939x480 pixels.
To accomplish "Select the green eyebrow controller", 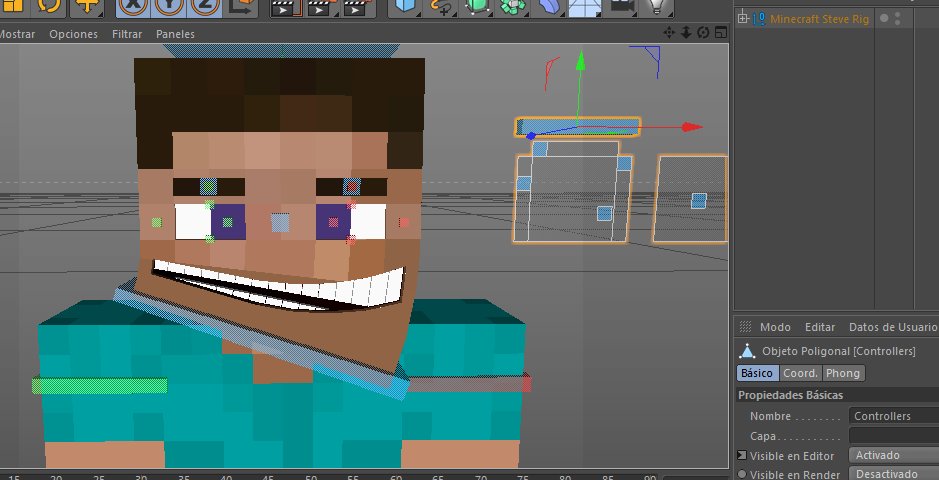I will click(x=208, y=186).
